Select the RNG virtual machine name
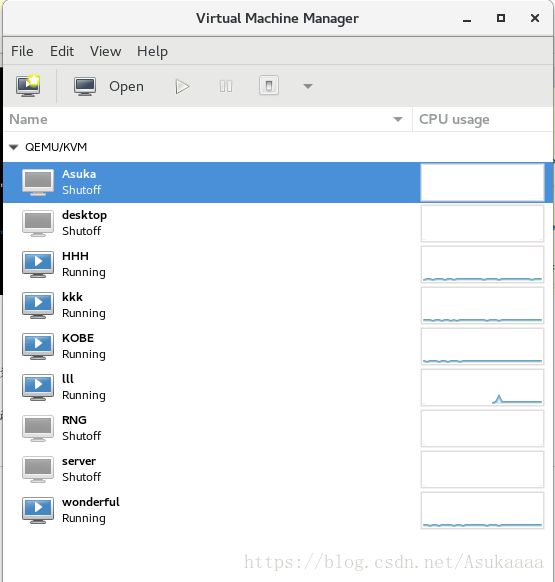The height and width of the screenshot is (582, 555). (74, 420)
